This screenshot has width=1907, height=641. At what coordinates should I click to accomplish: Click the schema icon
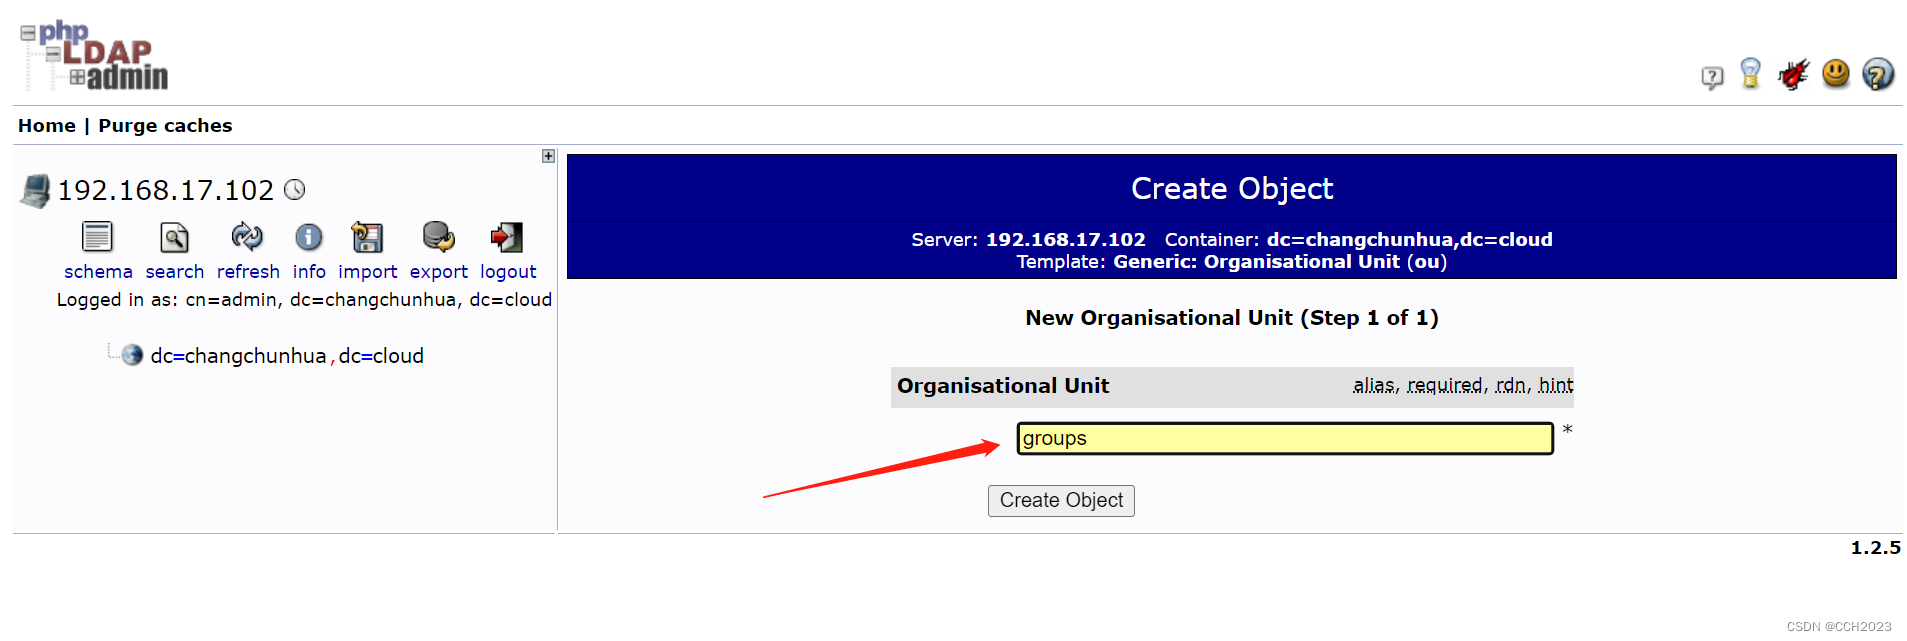(97, 238)
